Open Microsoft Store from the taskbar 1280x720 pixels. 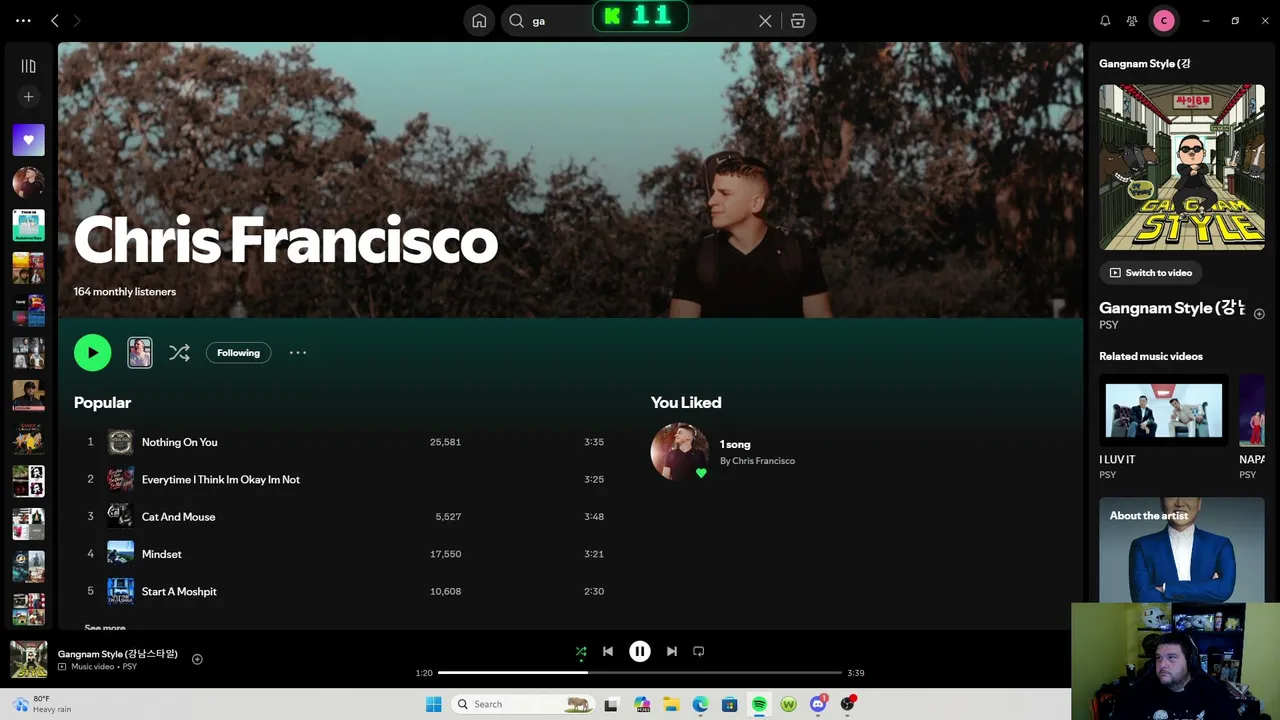(x=730, y=704)
